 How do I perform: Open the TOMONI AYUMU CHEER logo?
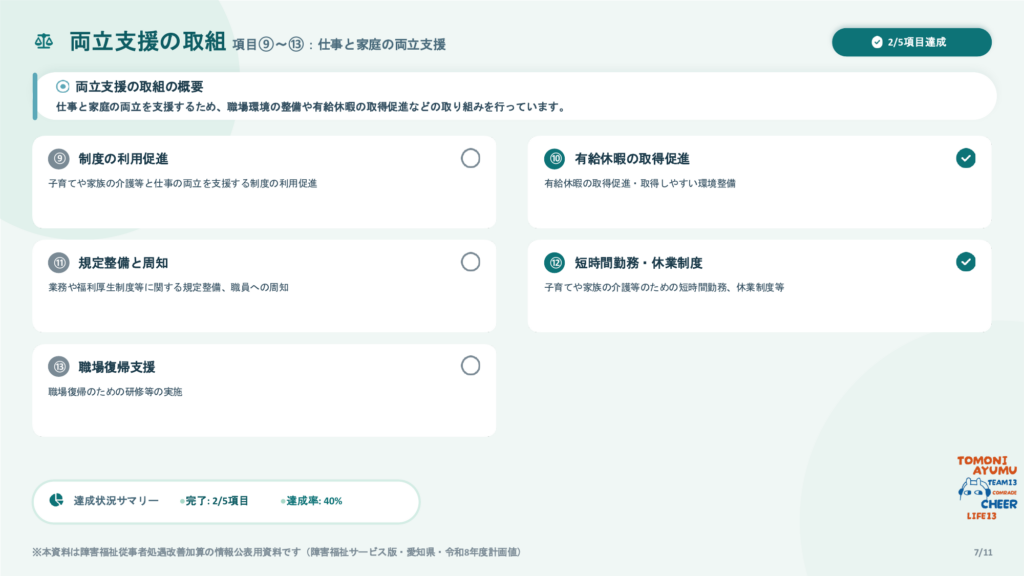pyautogui.click(x=987, y=488)
